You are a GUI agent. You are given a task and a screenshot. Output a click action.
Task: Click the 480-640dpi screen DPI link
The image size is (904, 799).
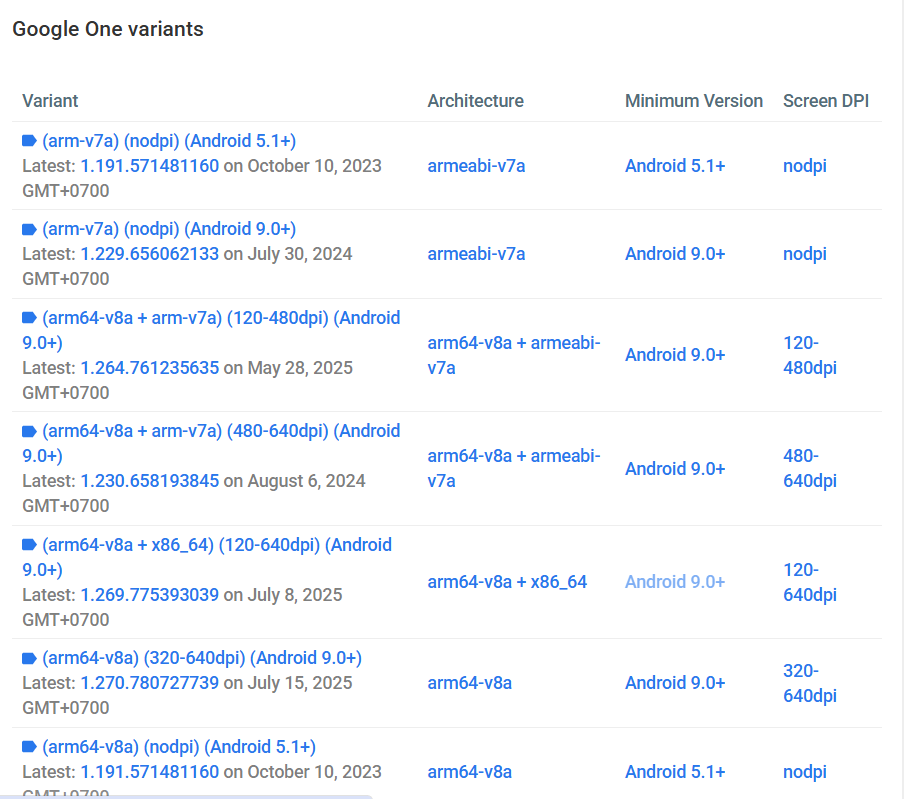pyautogui.click(x=810, y=468)
